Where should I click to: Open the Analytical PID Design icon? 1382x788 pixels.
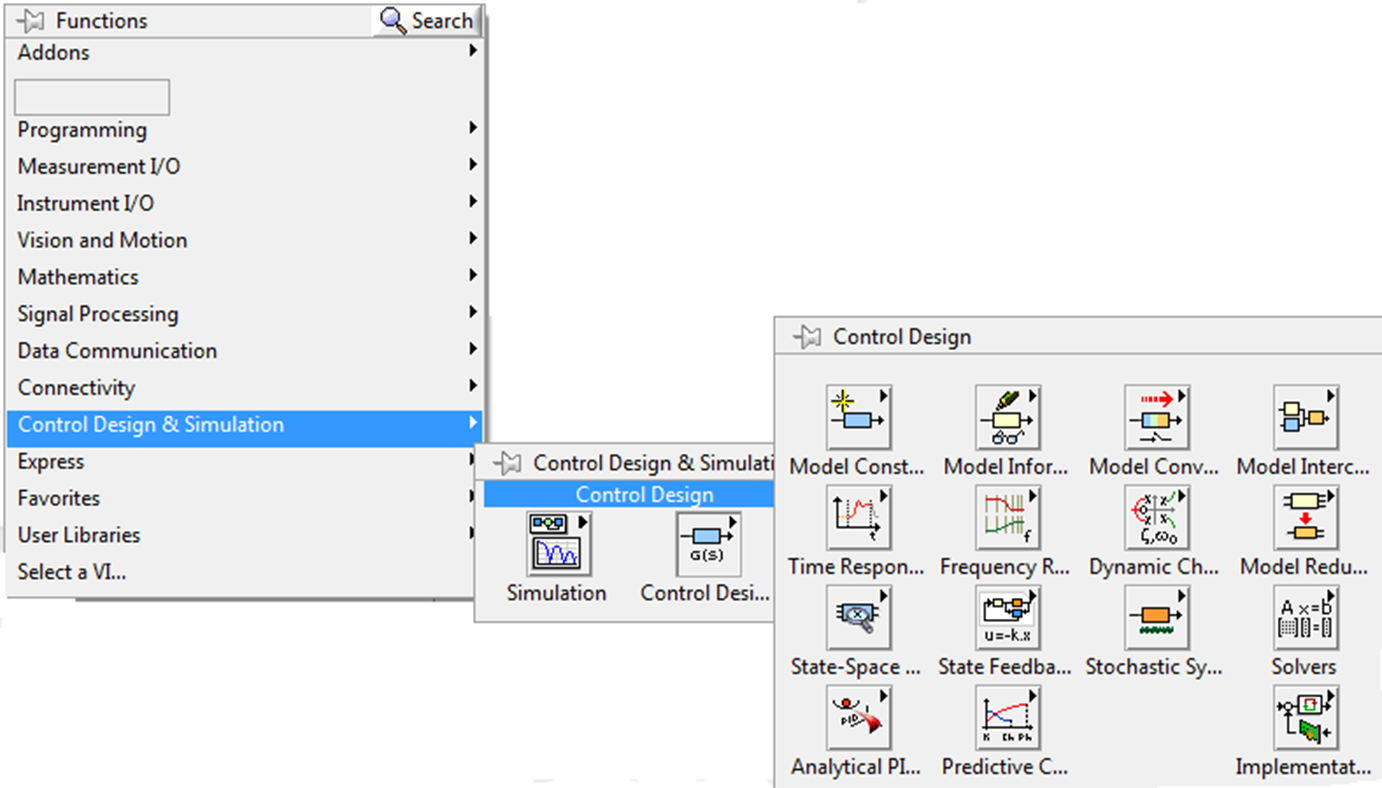(x=859, y=717)
